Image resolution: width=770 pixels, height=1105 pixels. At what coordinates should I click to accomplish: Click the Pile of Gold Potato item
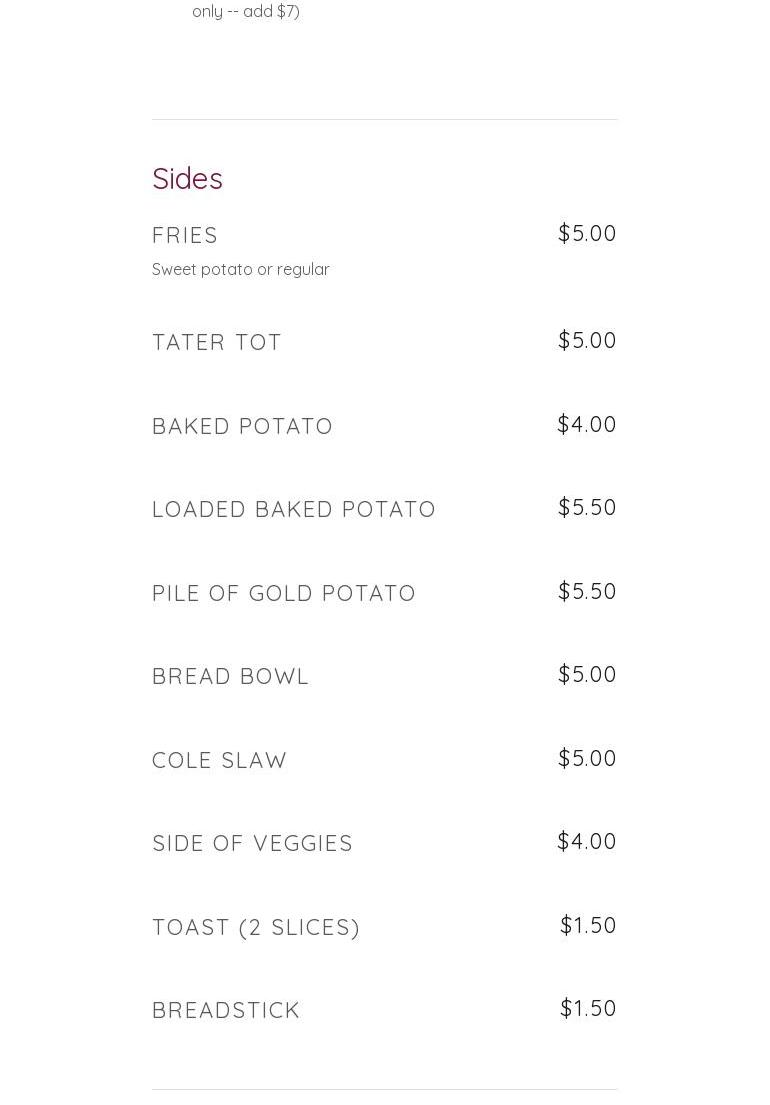[x=284, y=593]
